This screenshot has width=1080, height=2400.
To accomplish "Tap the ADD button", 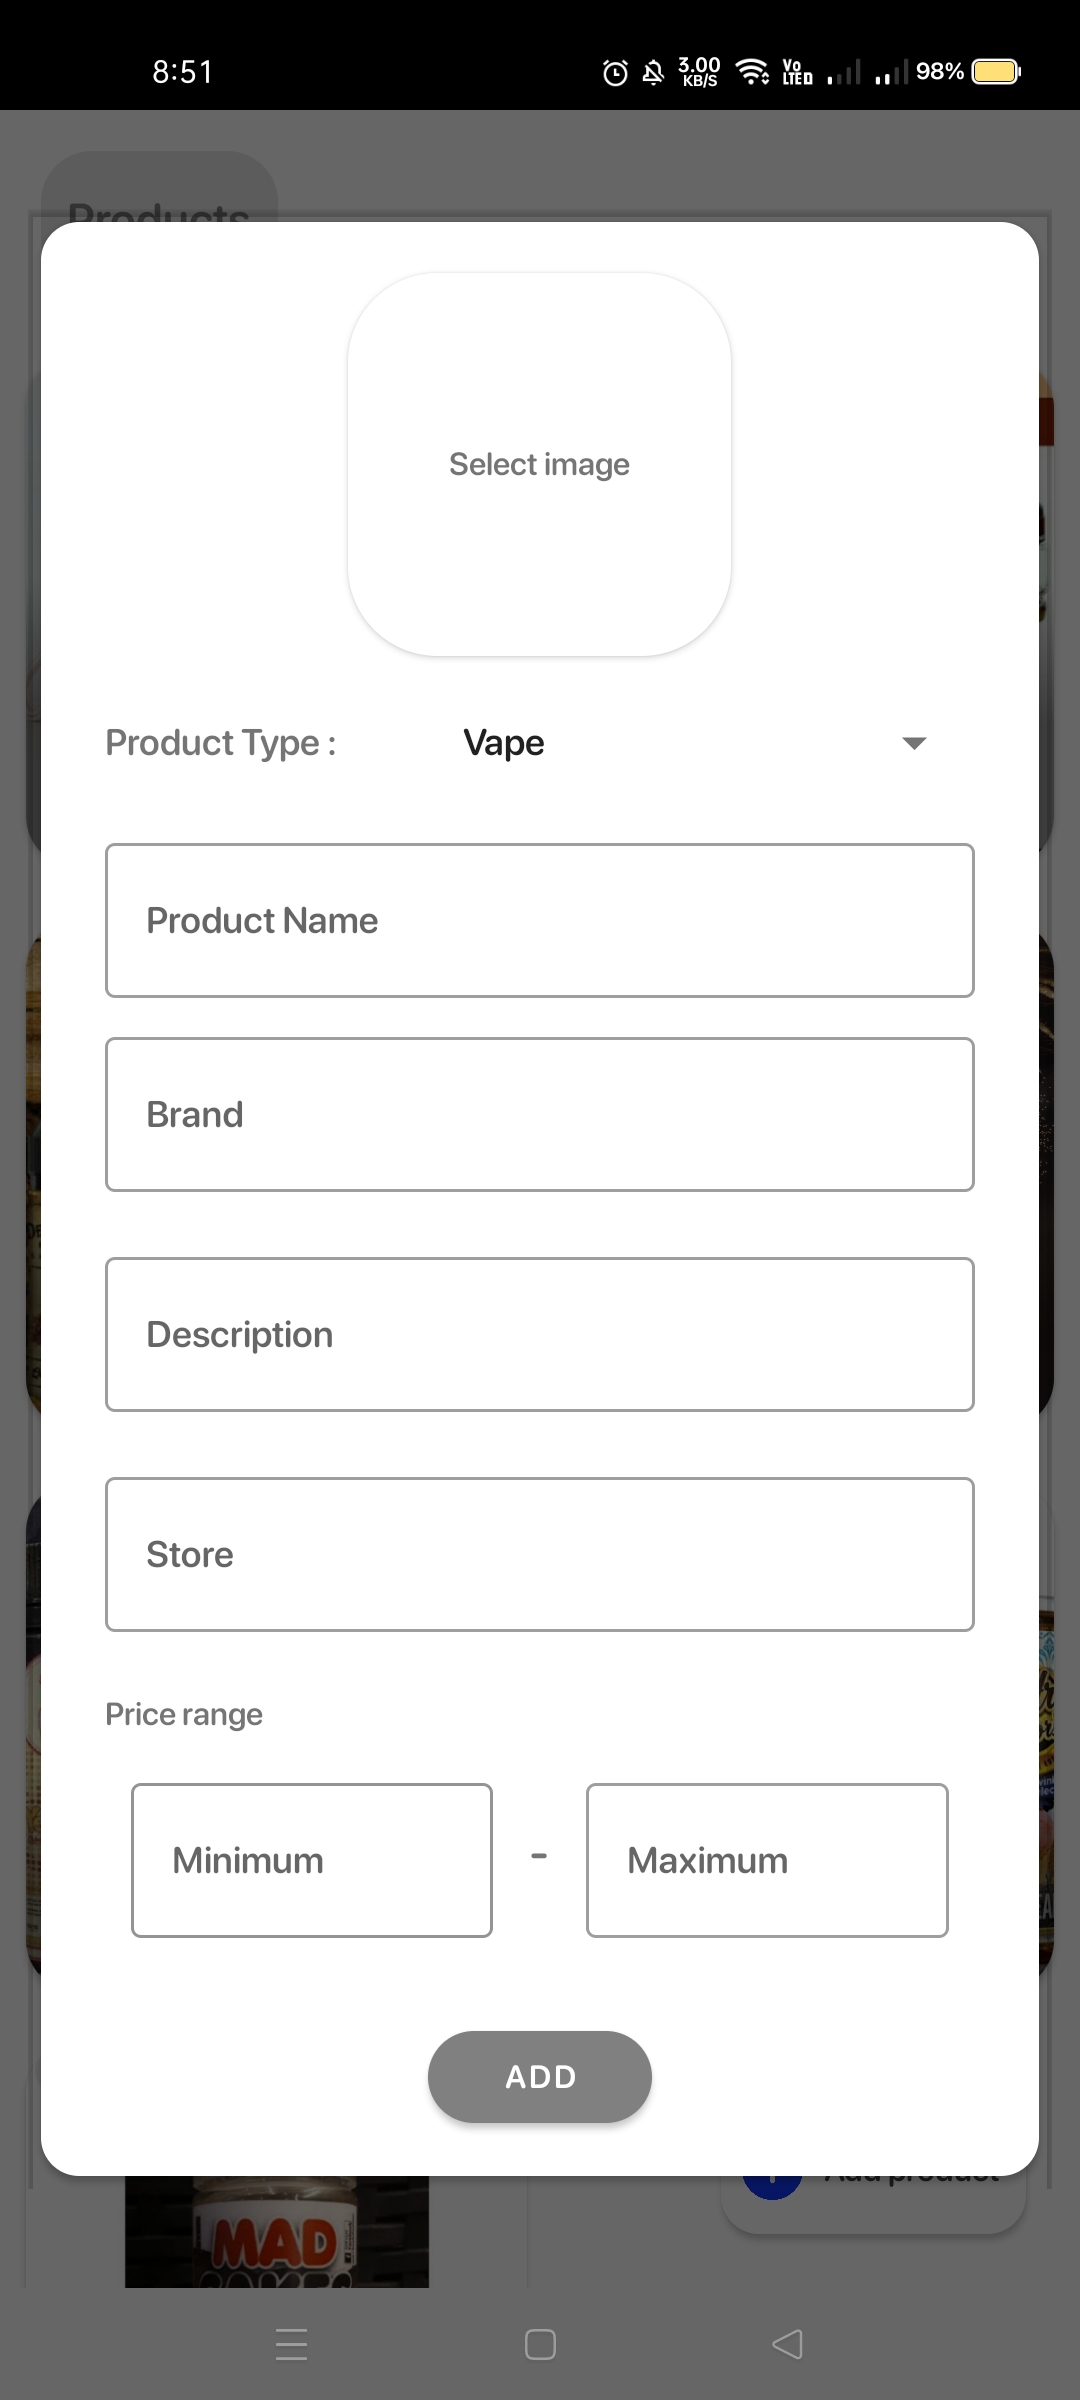I will tap(540, 2076).
